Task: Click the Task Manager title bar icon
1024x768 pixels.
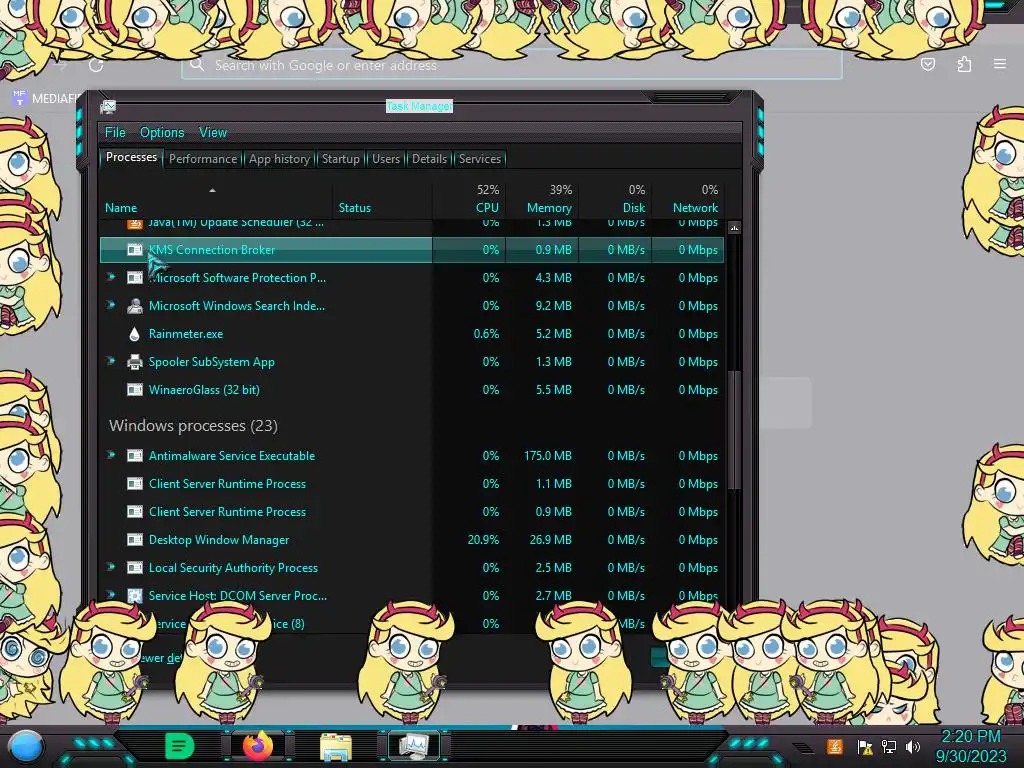Action: [108, 106]
